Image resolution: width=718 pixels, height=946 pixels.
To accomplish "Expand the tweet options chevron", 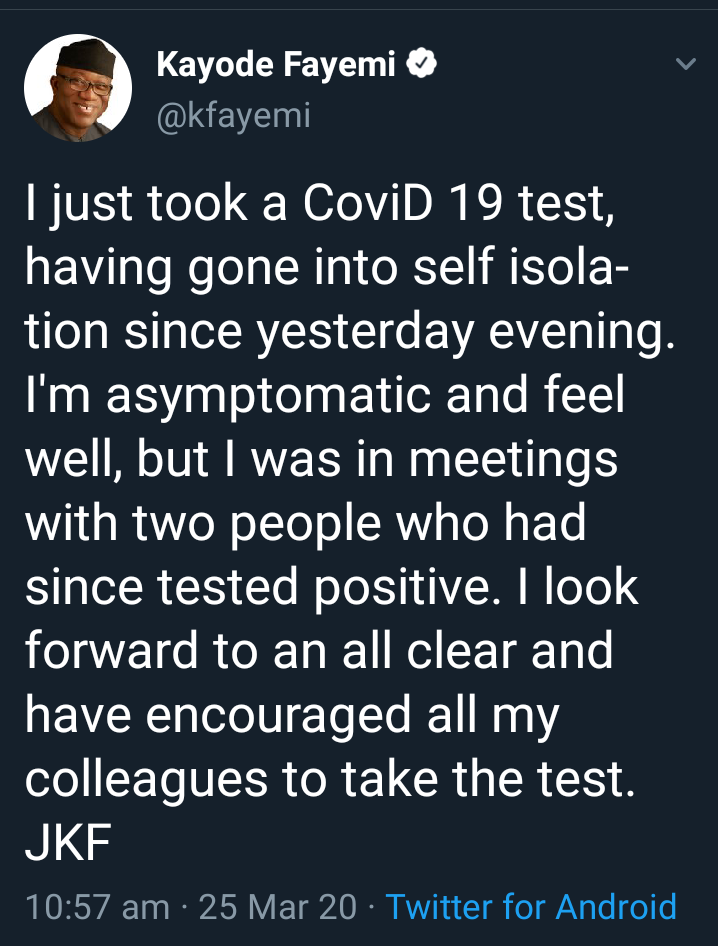I will [x=685, y=63].
